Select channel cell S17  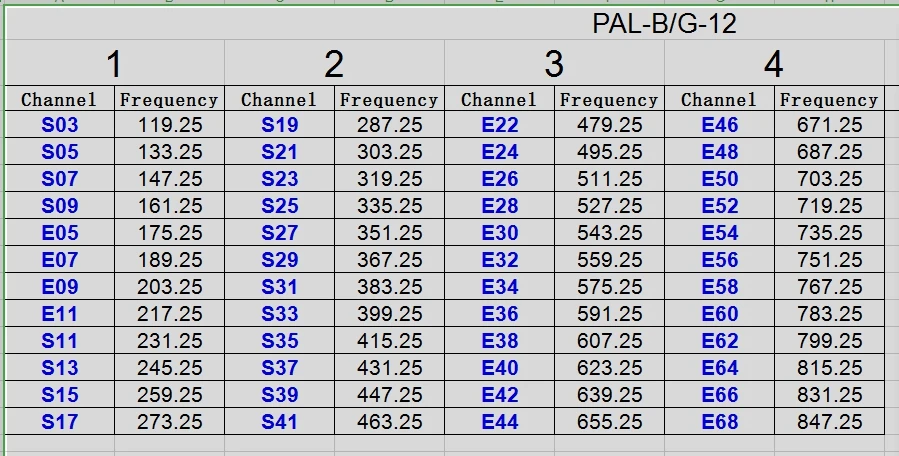[60, 422]
